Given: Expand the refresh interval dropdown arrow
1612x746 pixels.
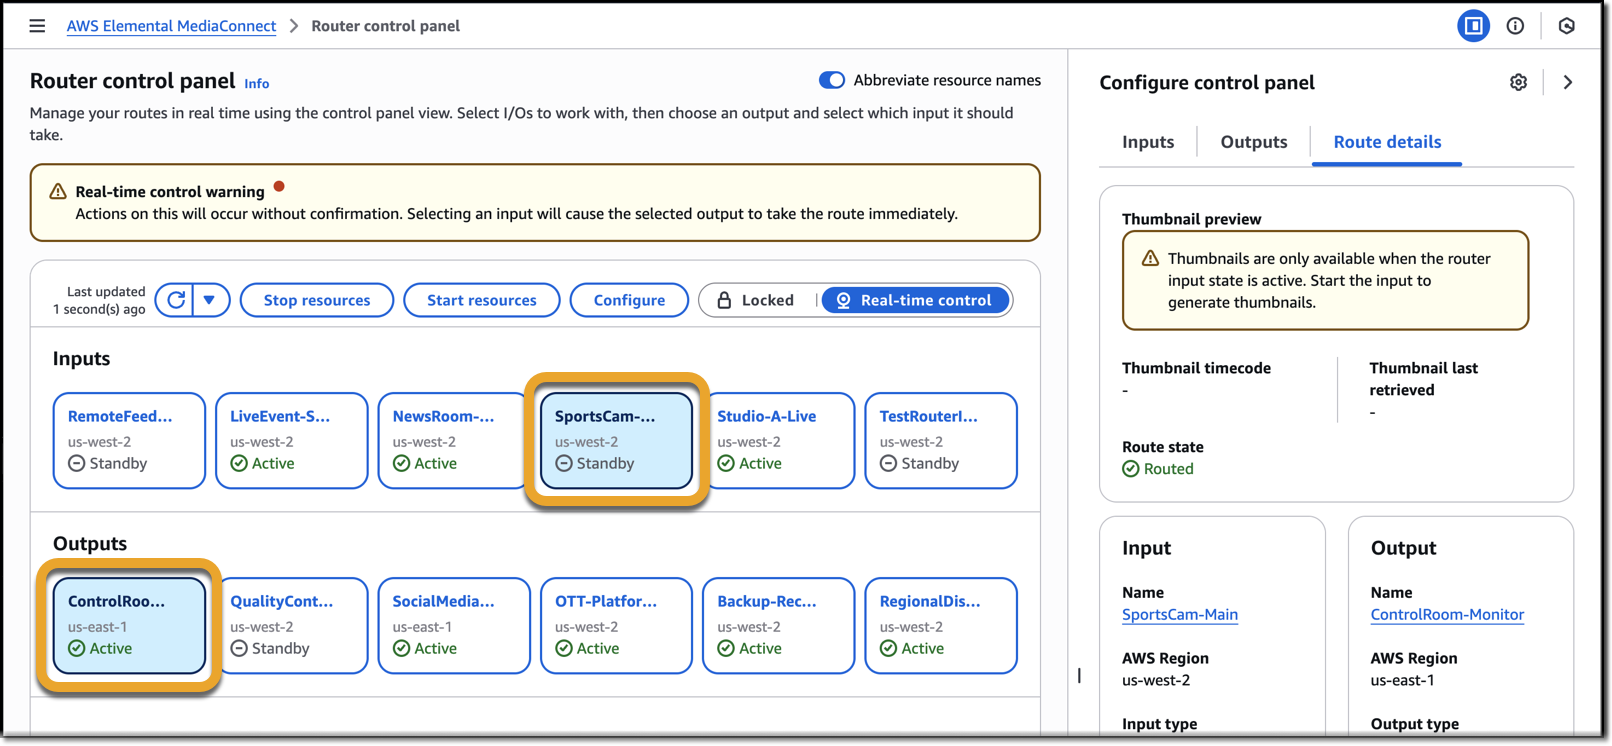Looking at the screenshot, I should click(210, 300).
